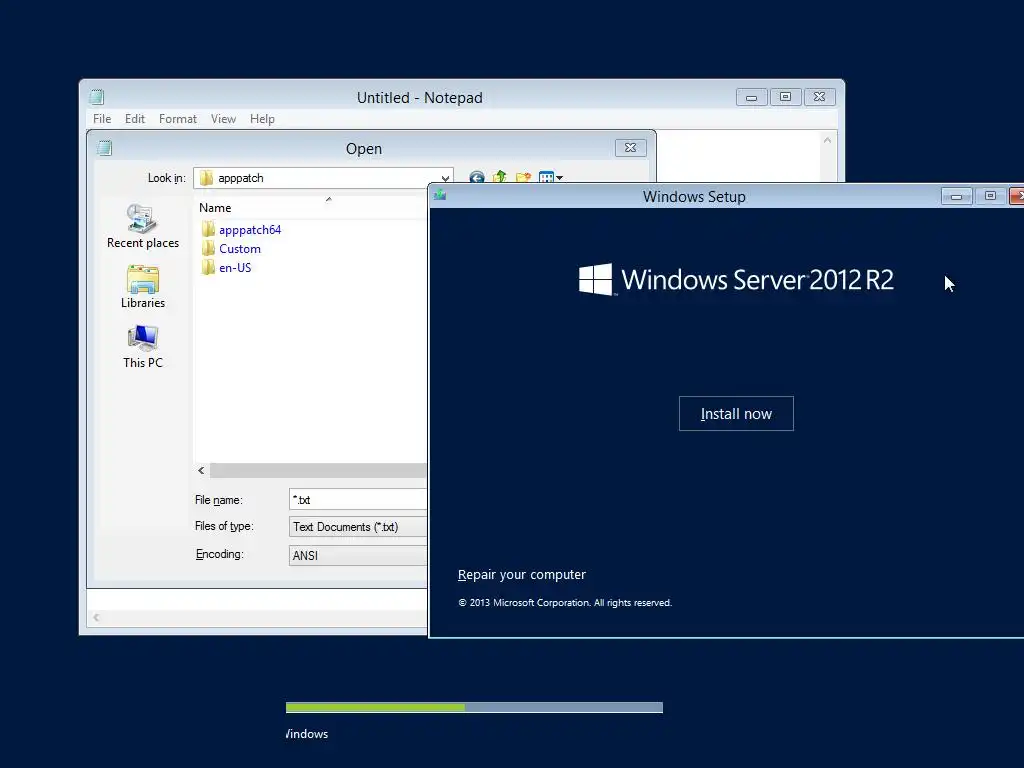
Task: Select the Custom folder
Action: [x=232, y=248]
